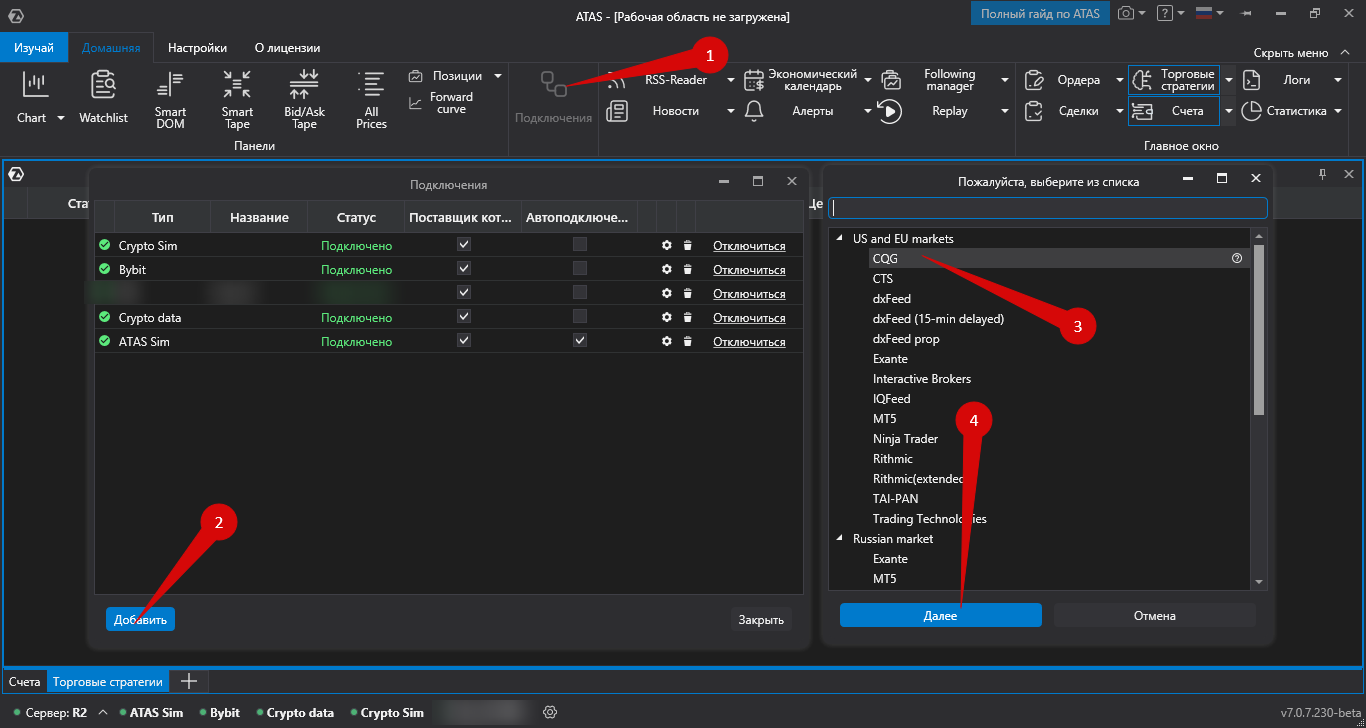Click the Новости news icon
The height and width of the screenshot is (728, 1366).
[617, 111]
